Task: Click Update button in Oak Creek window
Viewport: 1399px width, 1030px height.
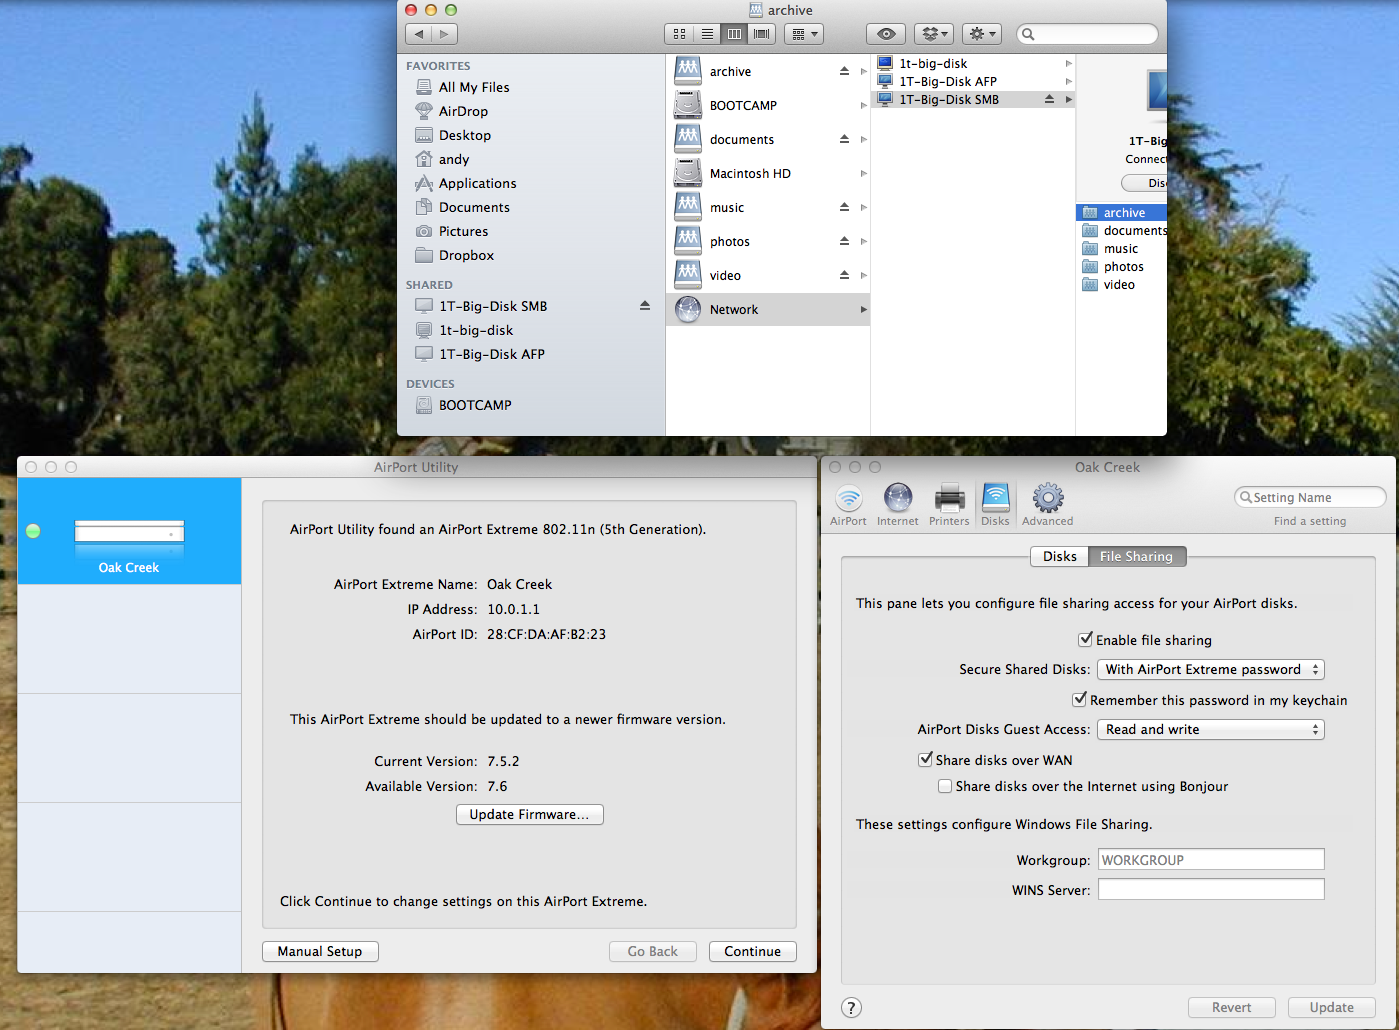Action: (1332, 1007)
